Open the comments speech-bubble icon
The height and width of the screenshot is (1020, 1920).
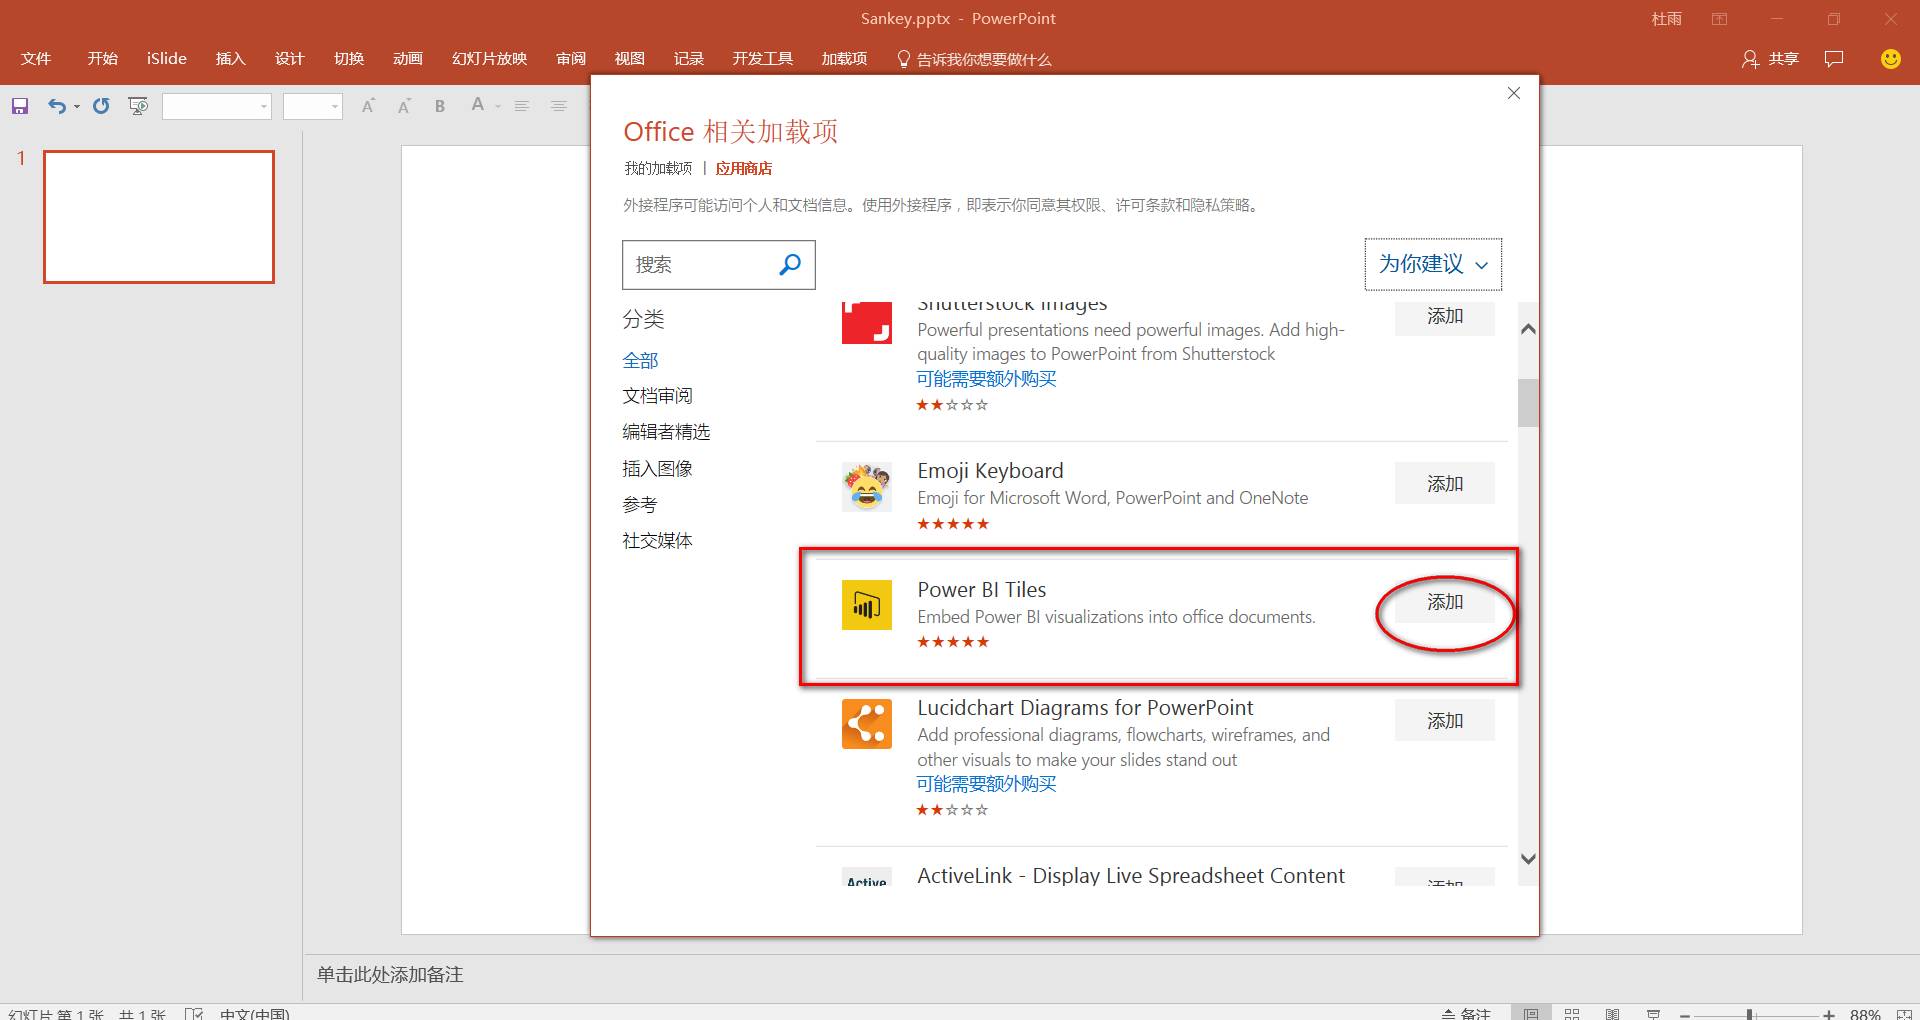click(x=1834, y=59)
